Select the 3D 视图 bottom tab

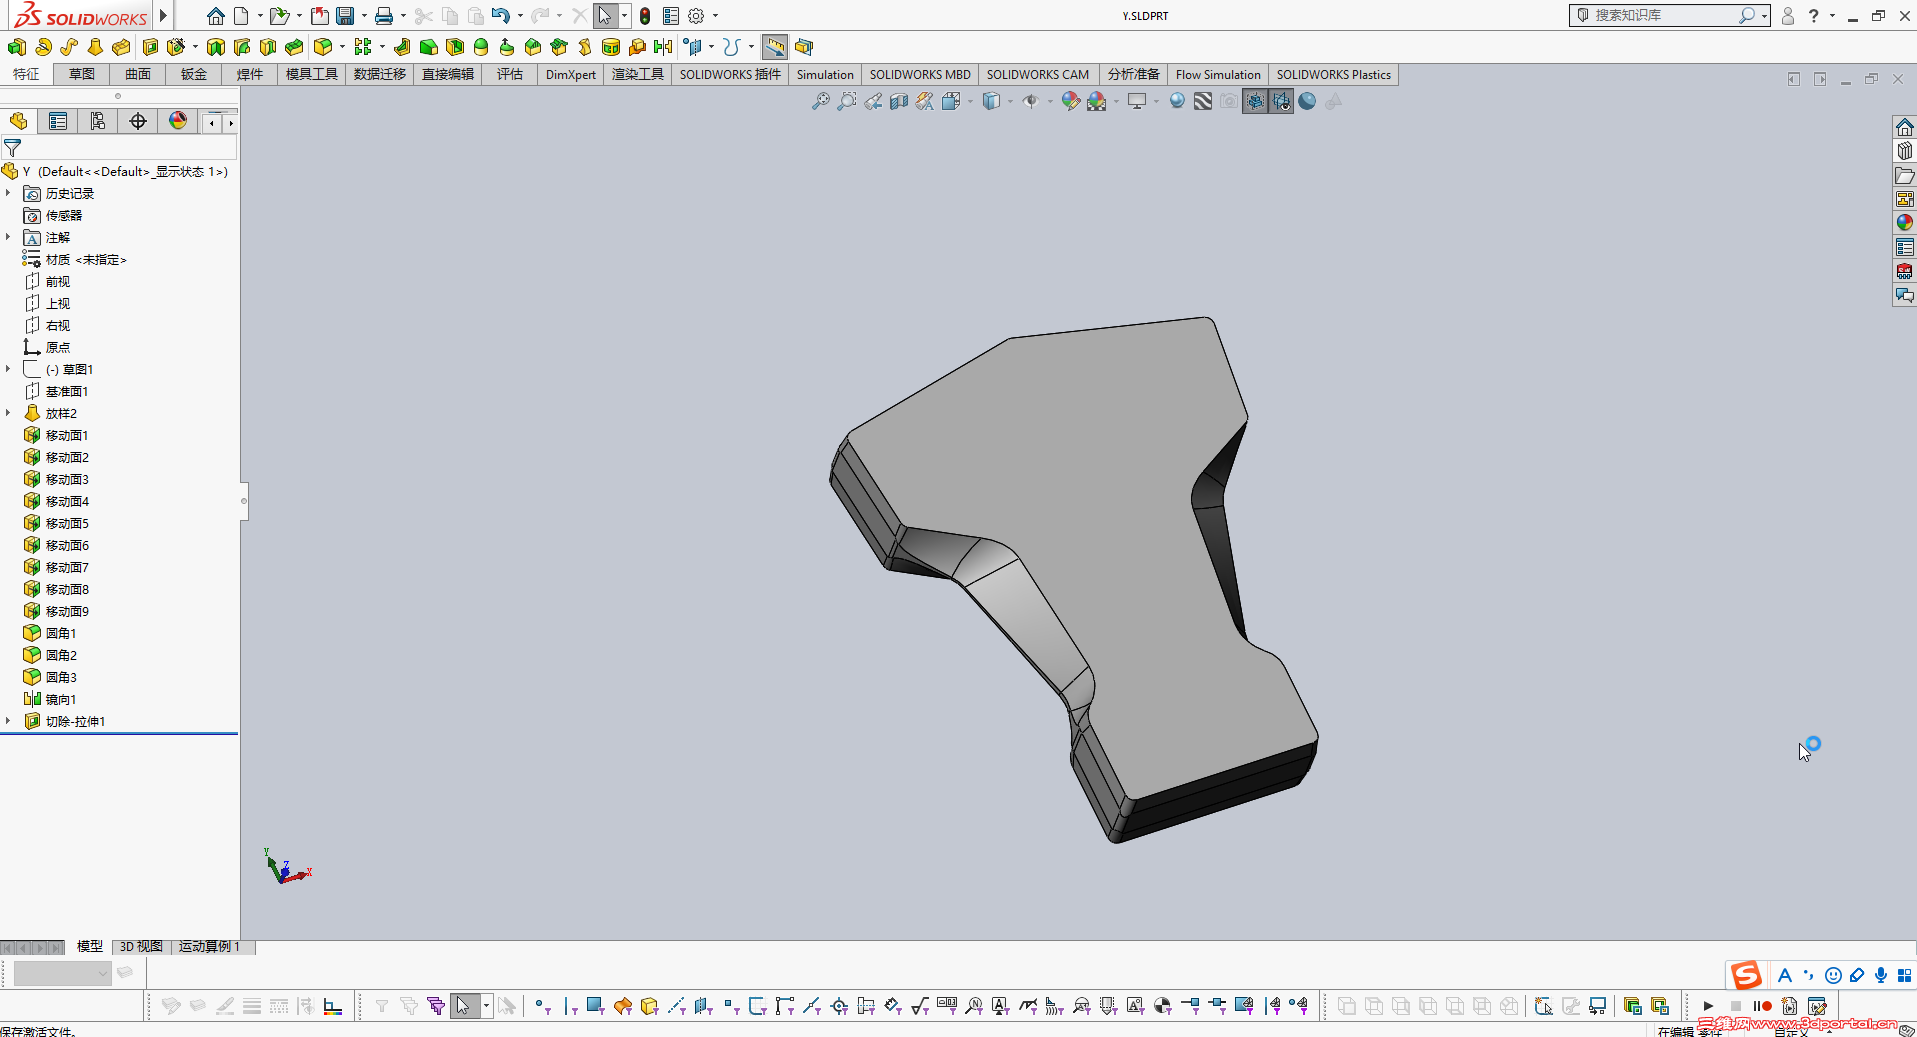pos(141,946)
